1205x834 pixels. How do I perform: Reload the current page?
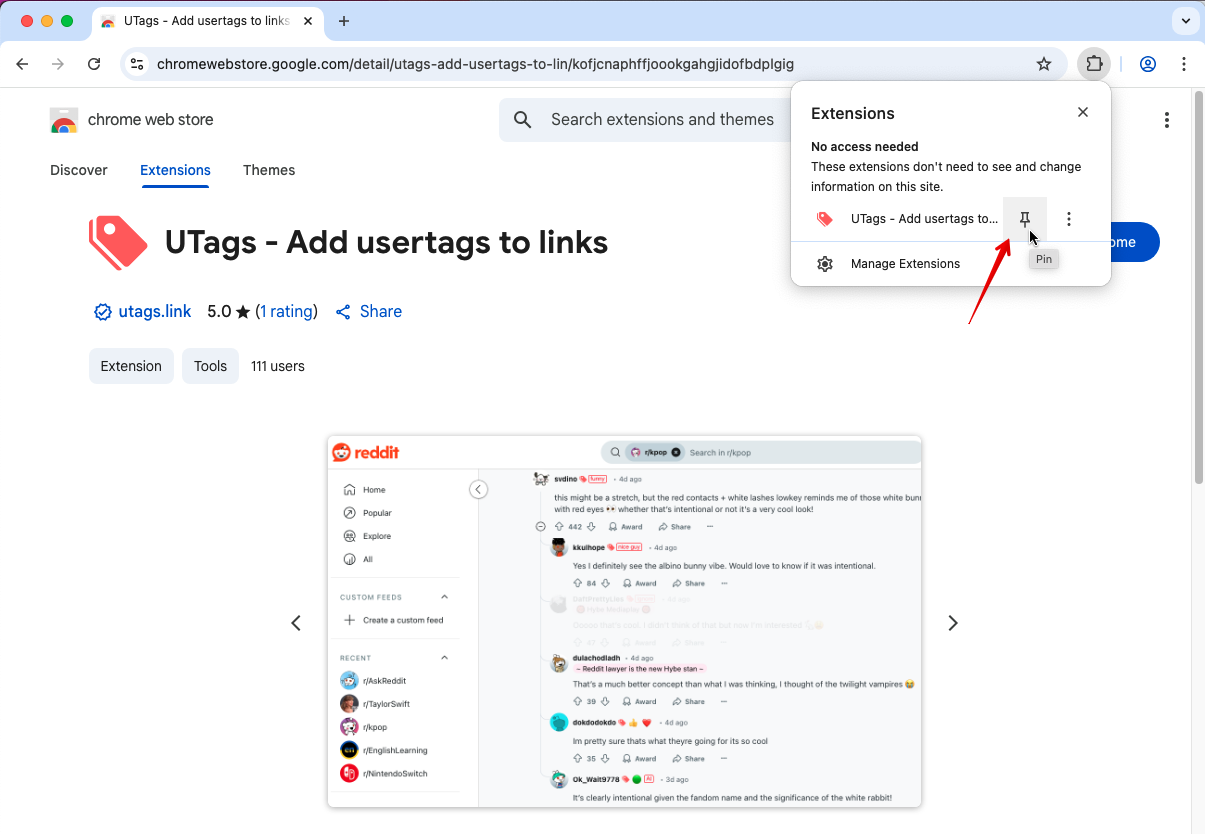(x=94, y=64)
